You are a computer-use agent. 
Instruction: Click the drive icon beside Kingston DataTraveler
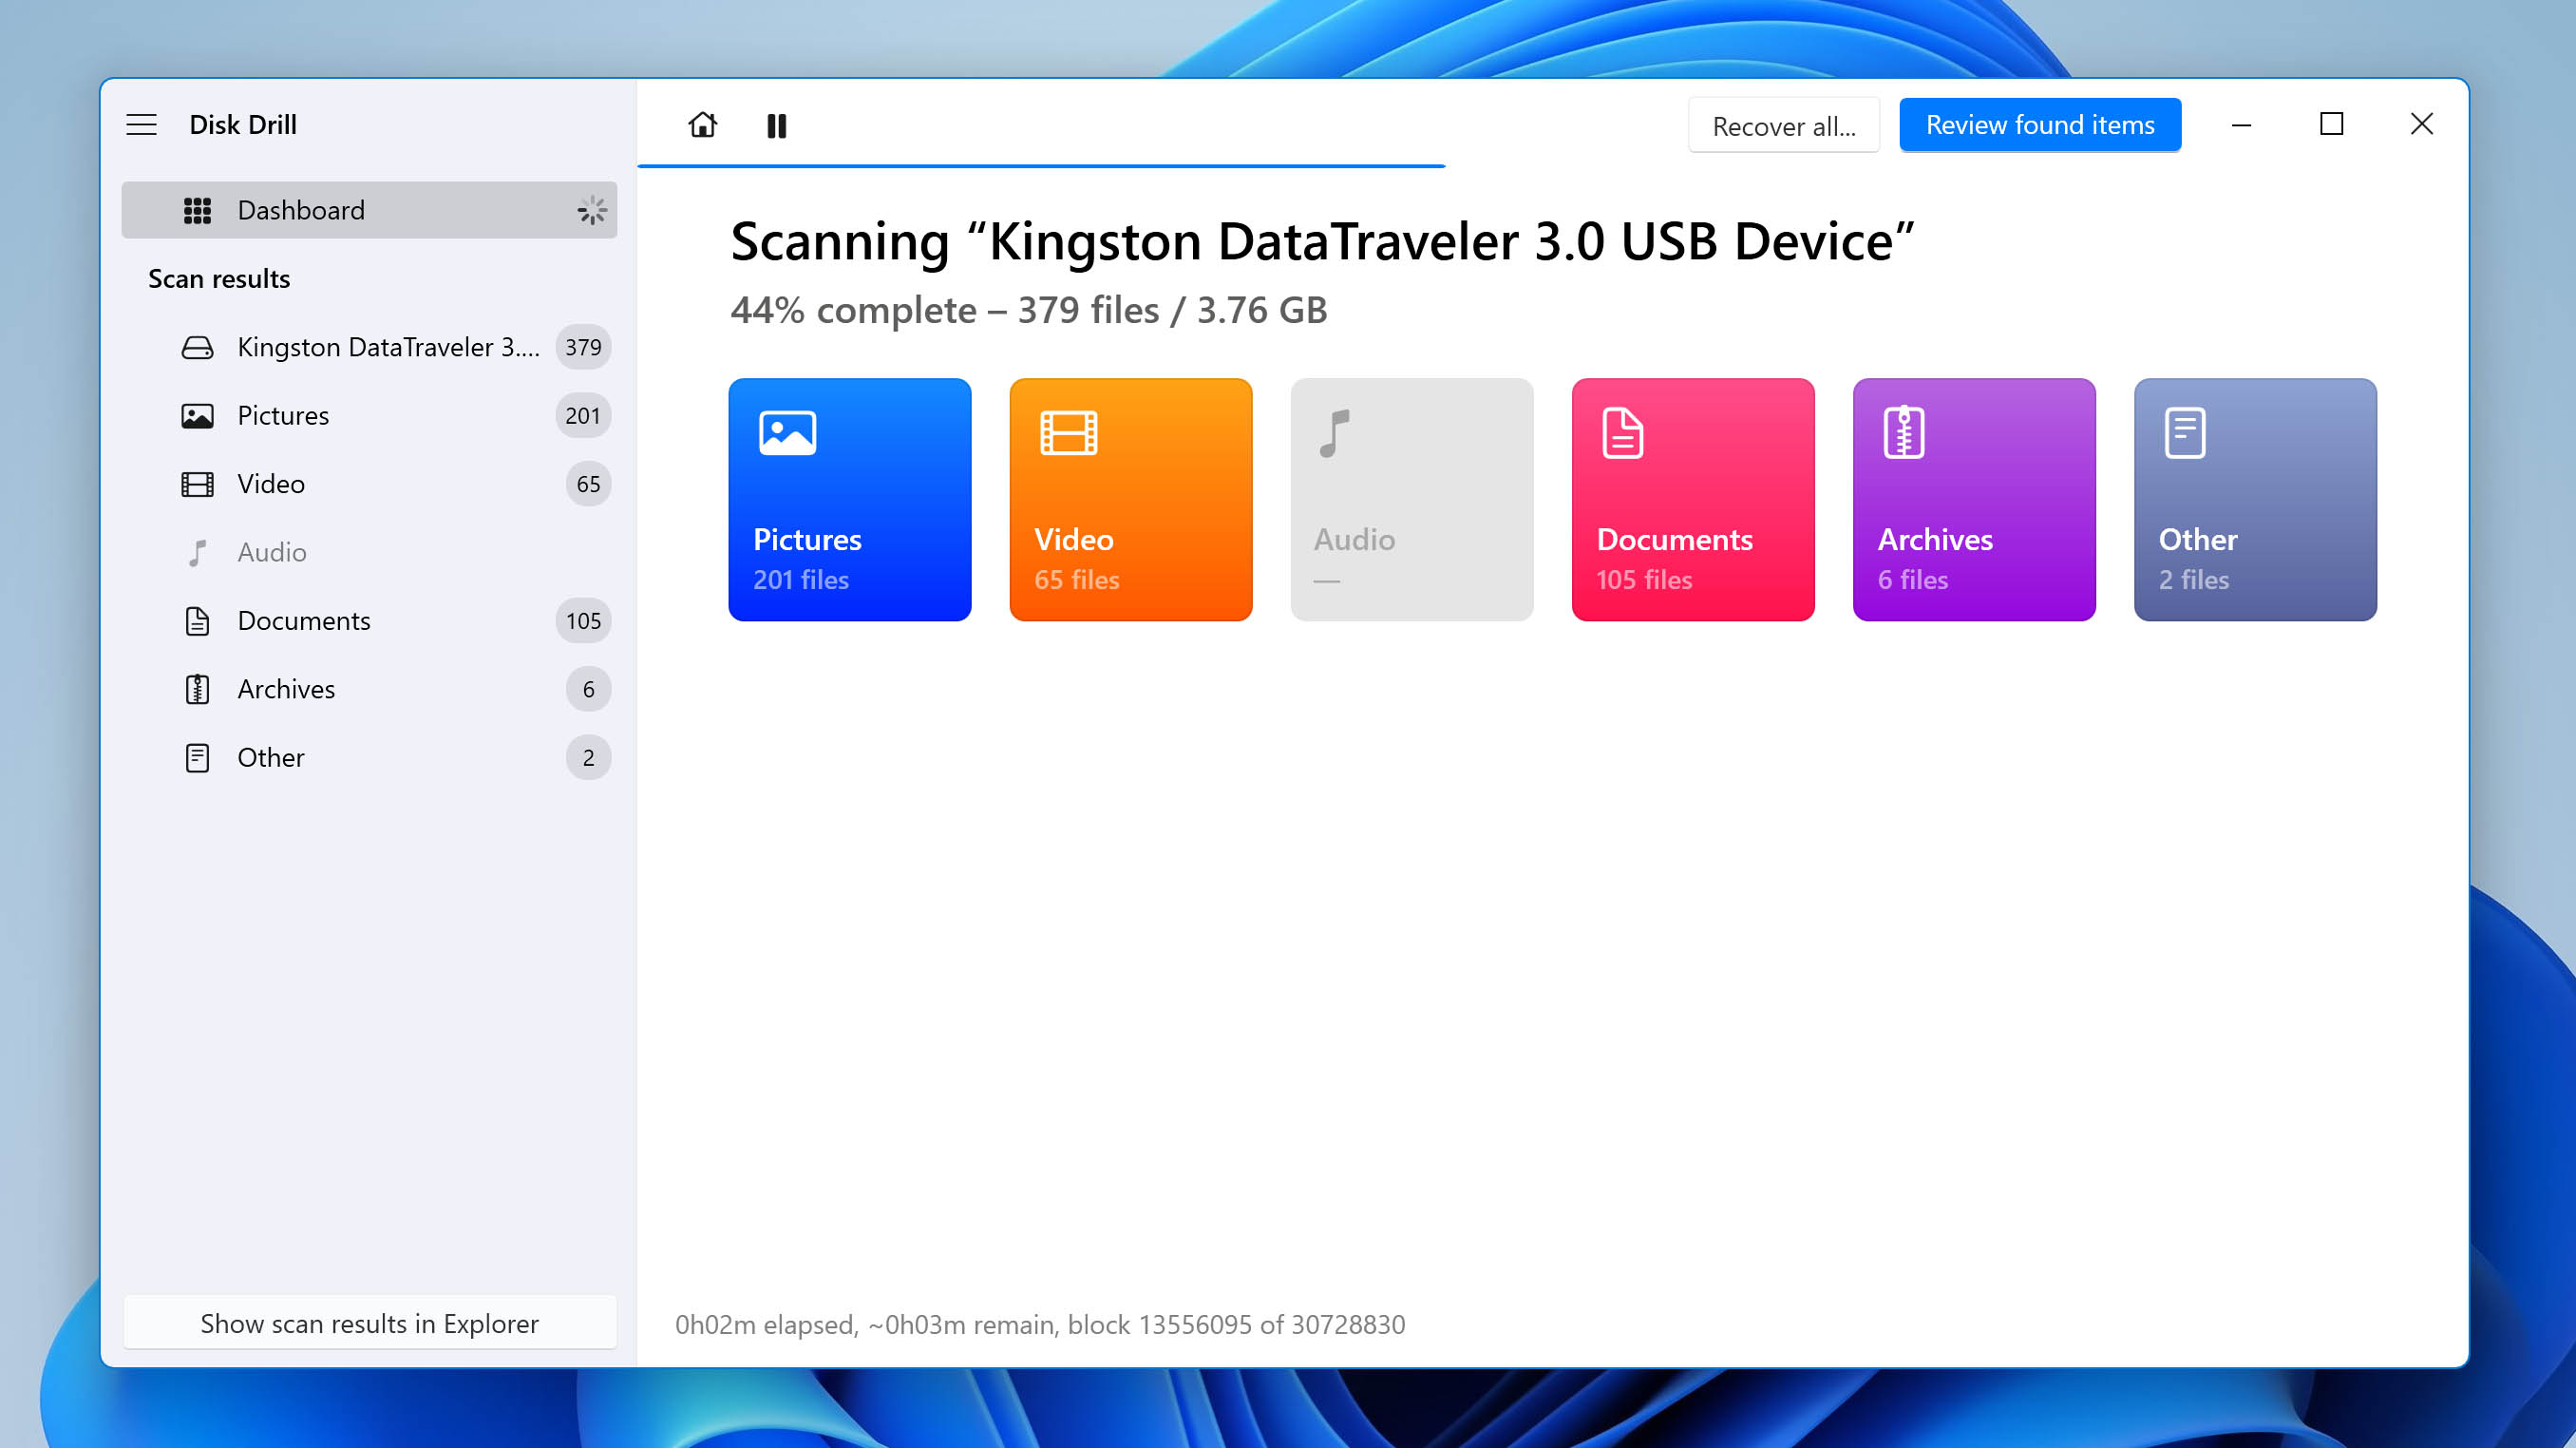click(x=197, y=347)
